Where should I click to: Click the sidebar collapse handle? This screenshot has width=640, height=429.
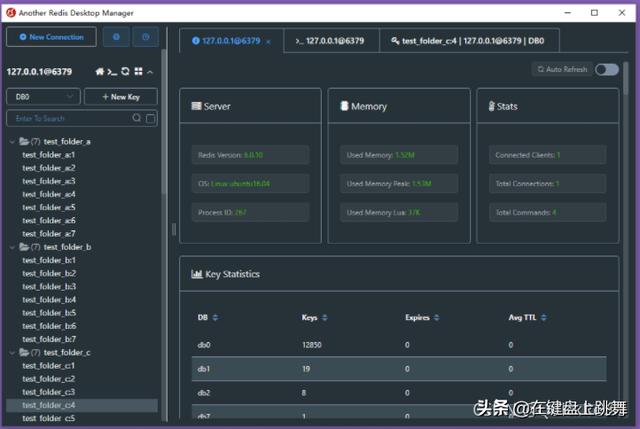pos(174,229)
